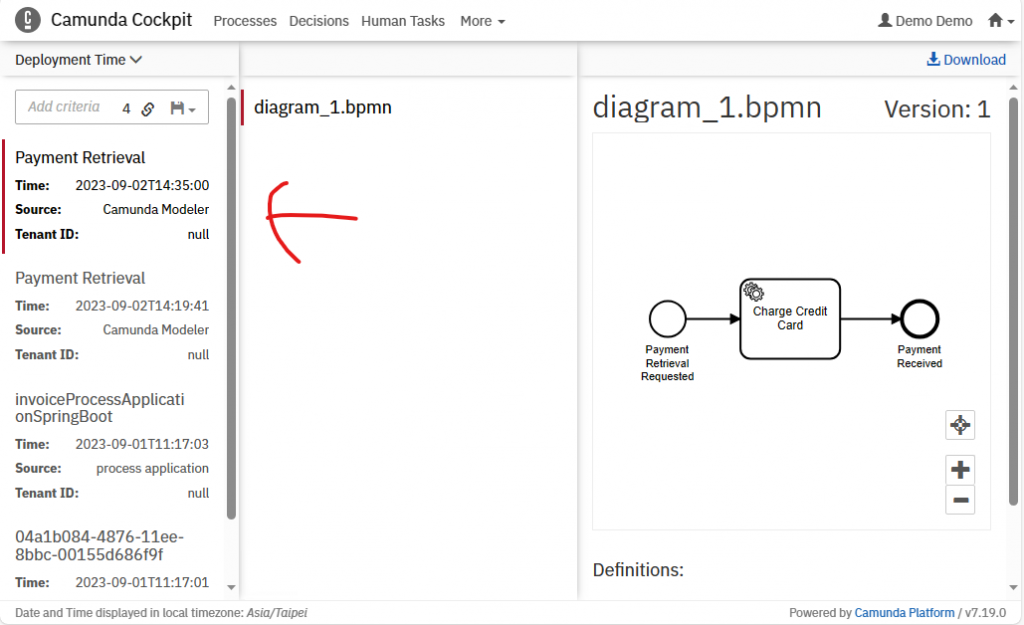Click the Asia/Taipei timezone text

coord(277,613)
